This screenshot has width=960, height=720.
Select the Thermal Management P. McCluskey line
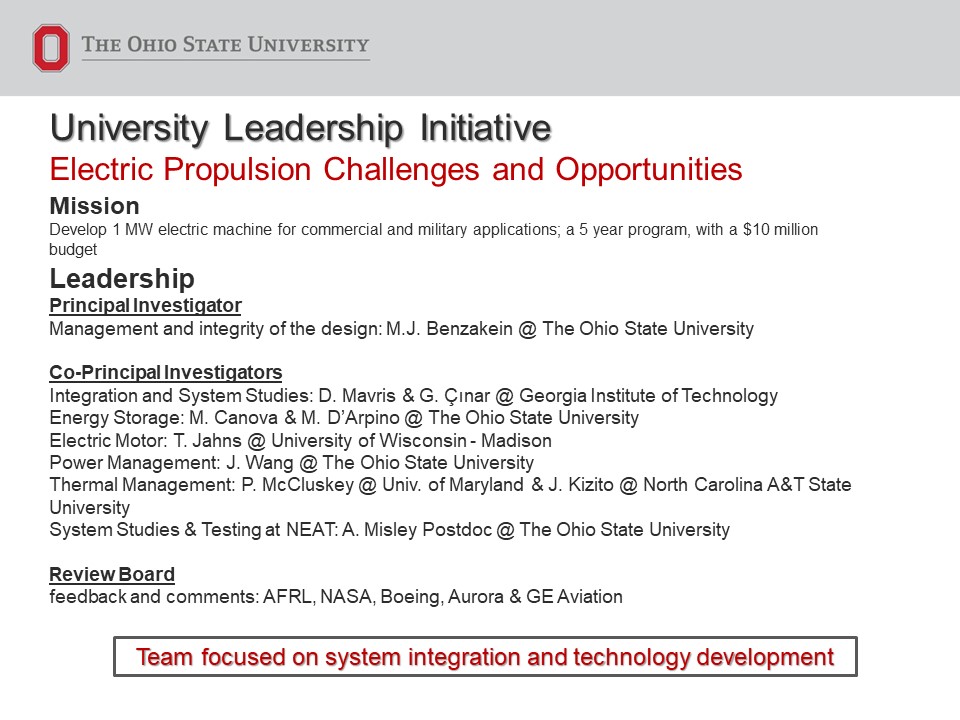pos(450,485)
